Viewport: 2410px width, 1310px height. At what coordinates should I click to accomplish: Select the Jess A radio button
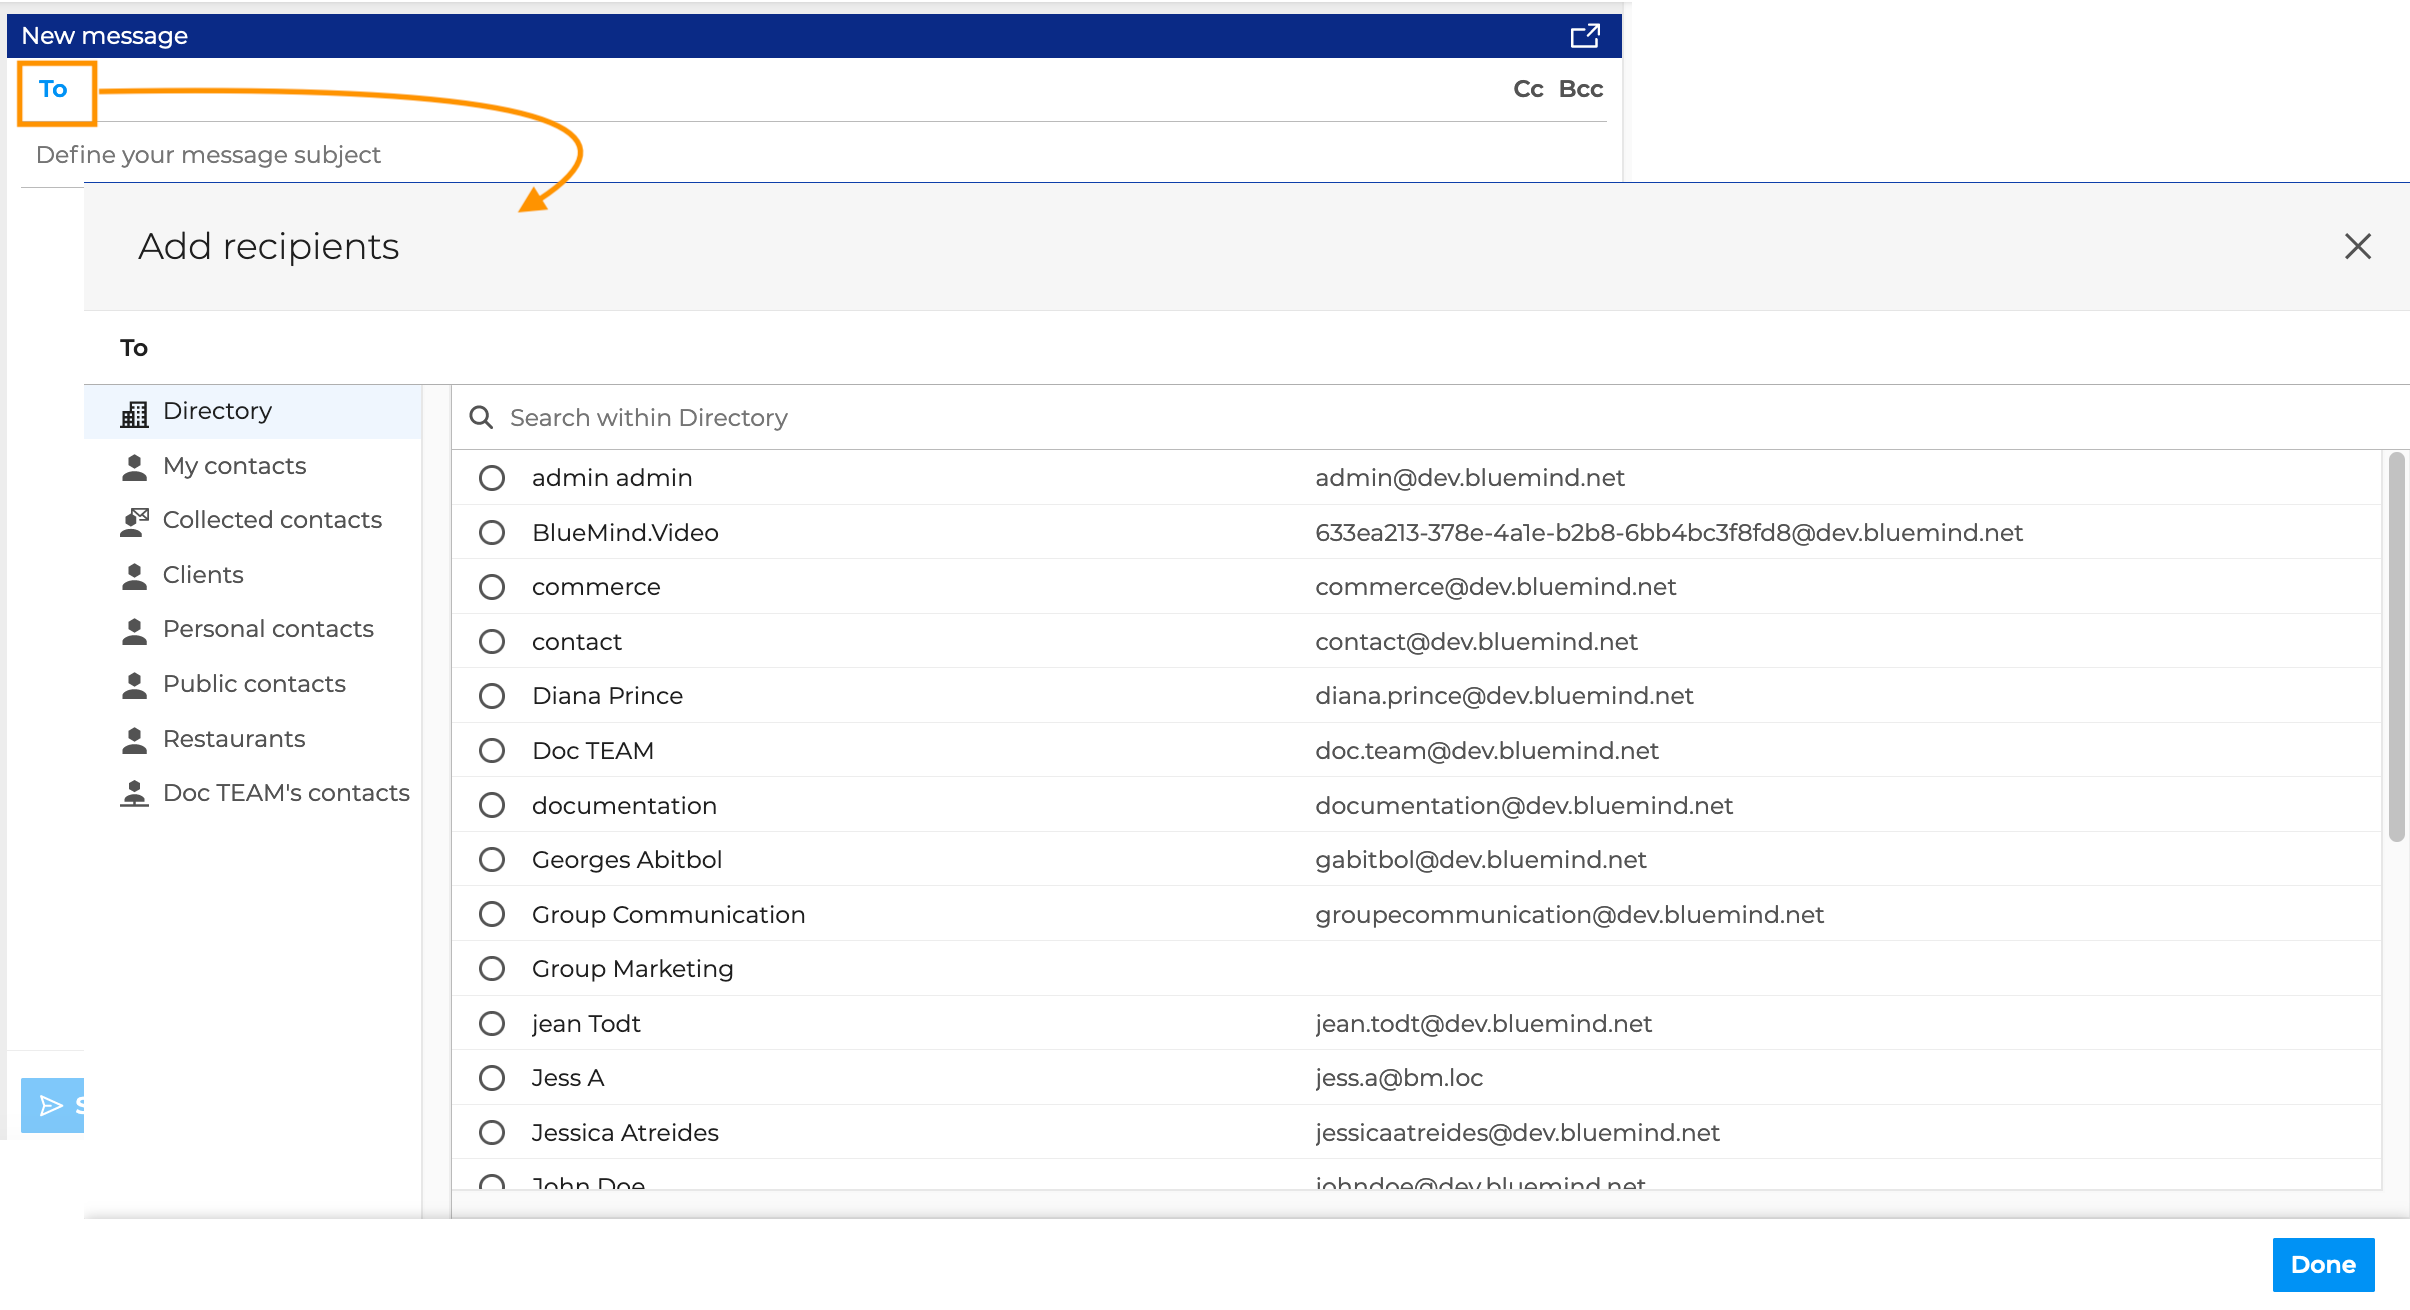492,1078
